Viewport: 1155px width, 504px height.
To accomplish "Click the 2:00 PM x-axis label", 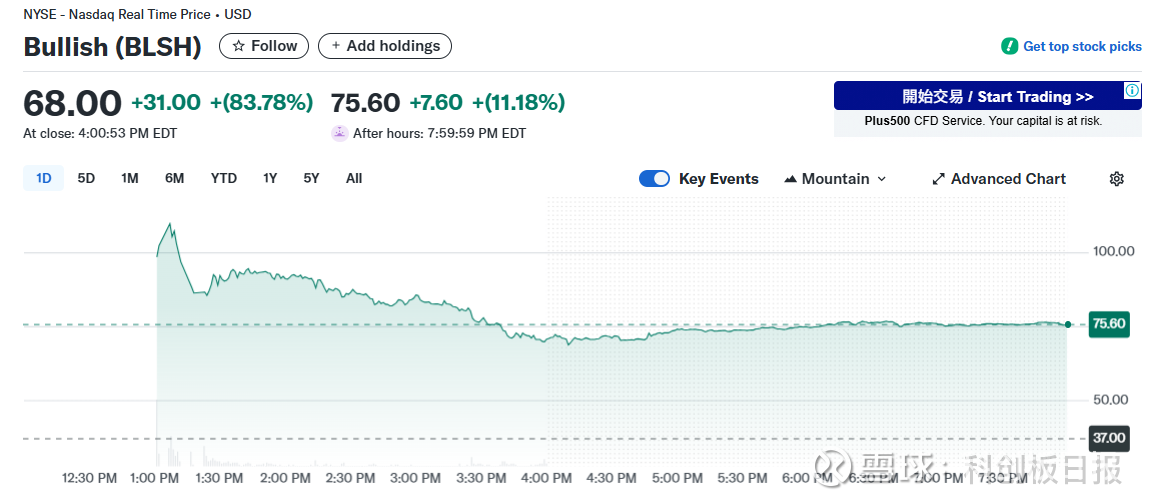I will tap(284, 478).
